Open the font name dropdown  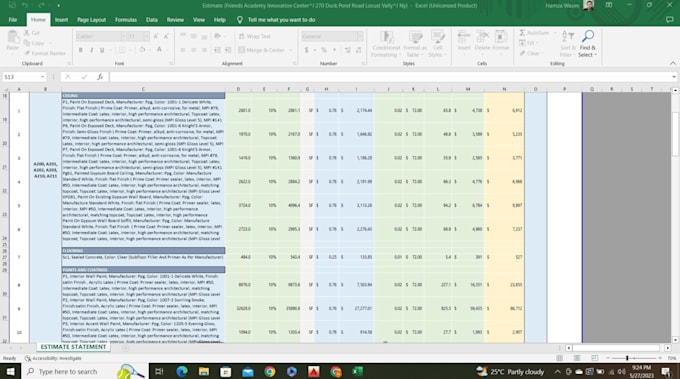click(x=124, y=36)
